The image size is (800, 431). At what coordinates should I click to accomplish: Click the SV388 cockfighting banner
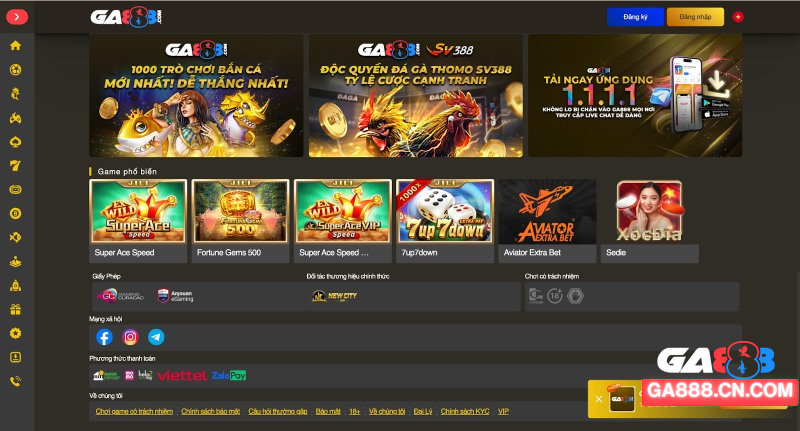pyautogui.click(x=416, y=95)
